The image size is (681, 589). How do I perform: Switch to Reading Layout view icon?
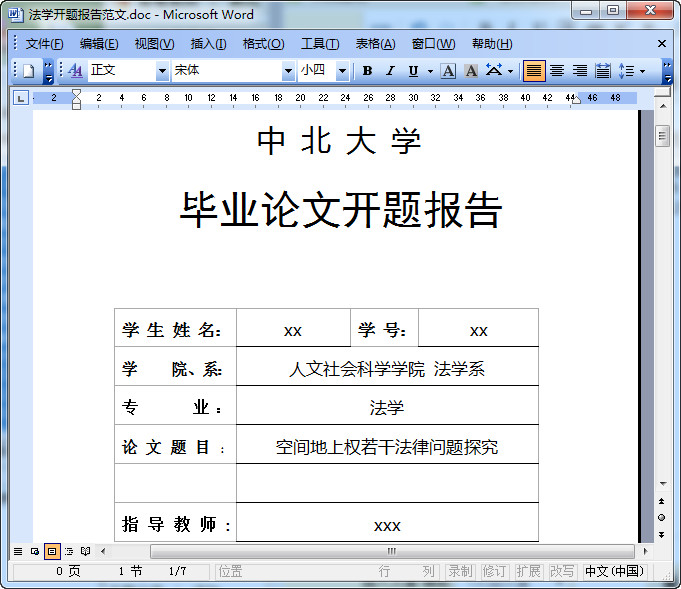click(x=86, y=551)
